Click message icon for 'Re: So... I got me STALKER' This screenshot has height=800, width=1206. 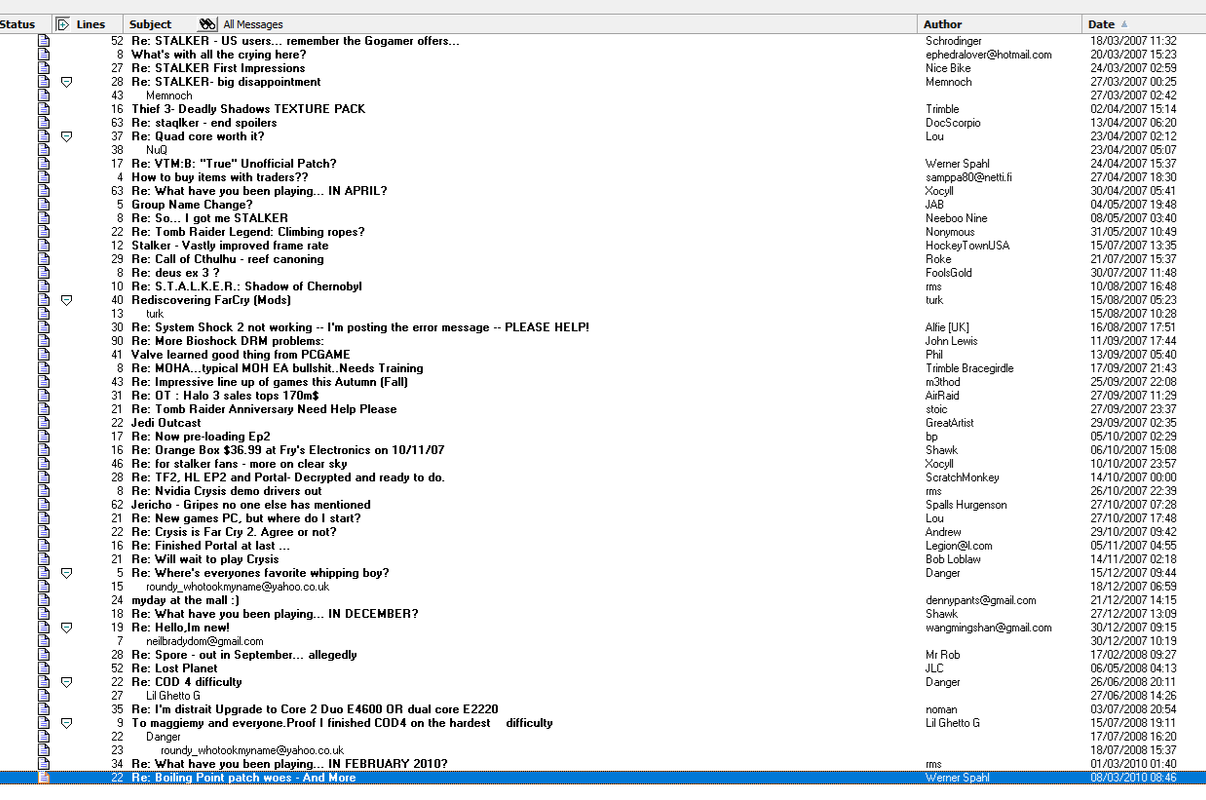point(43,218)
